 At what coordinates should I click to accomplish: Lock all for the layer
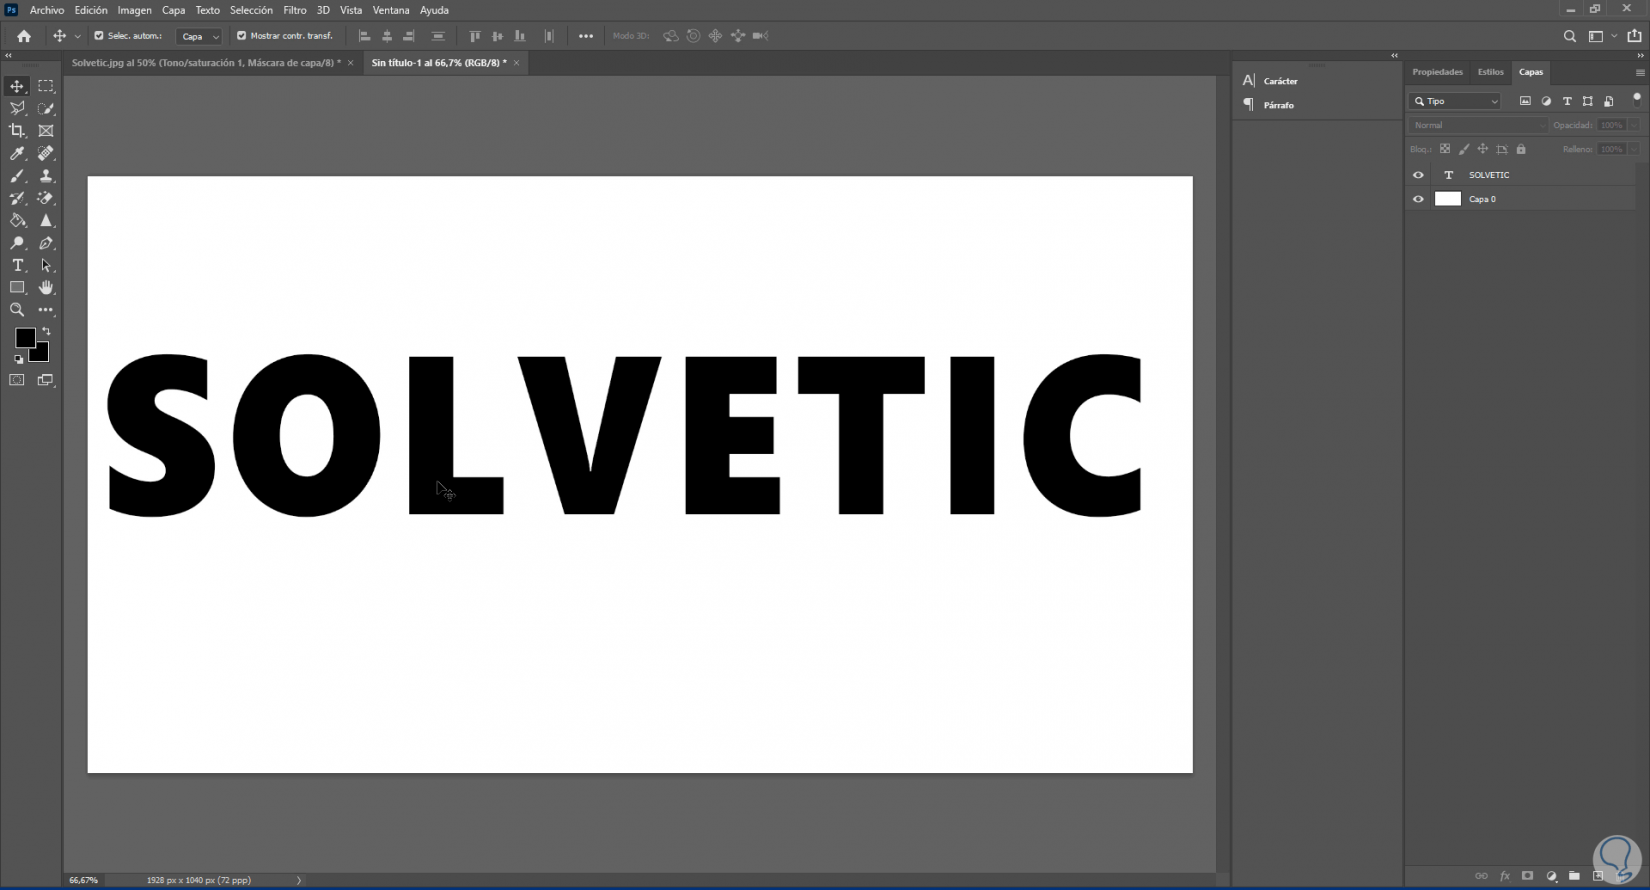click(1521, 149)
